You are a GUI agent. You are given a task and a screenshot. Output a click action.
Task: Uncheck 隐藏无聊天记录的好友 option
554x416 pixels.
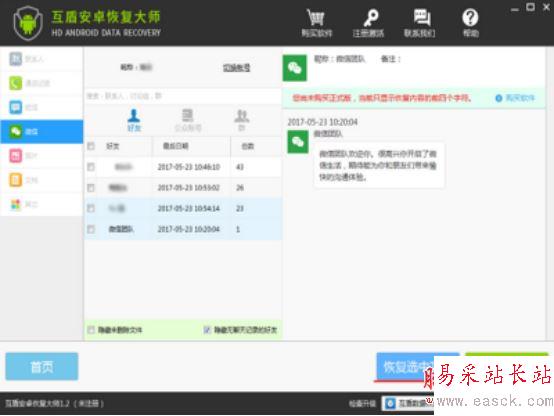click(x=207, y=330)
